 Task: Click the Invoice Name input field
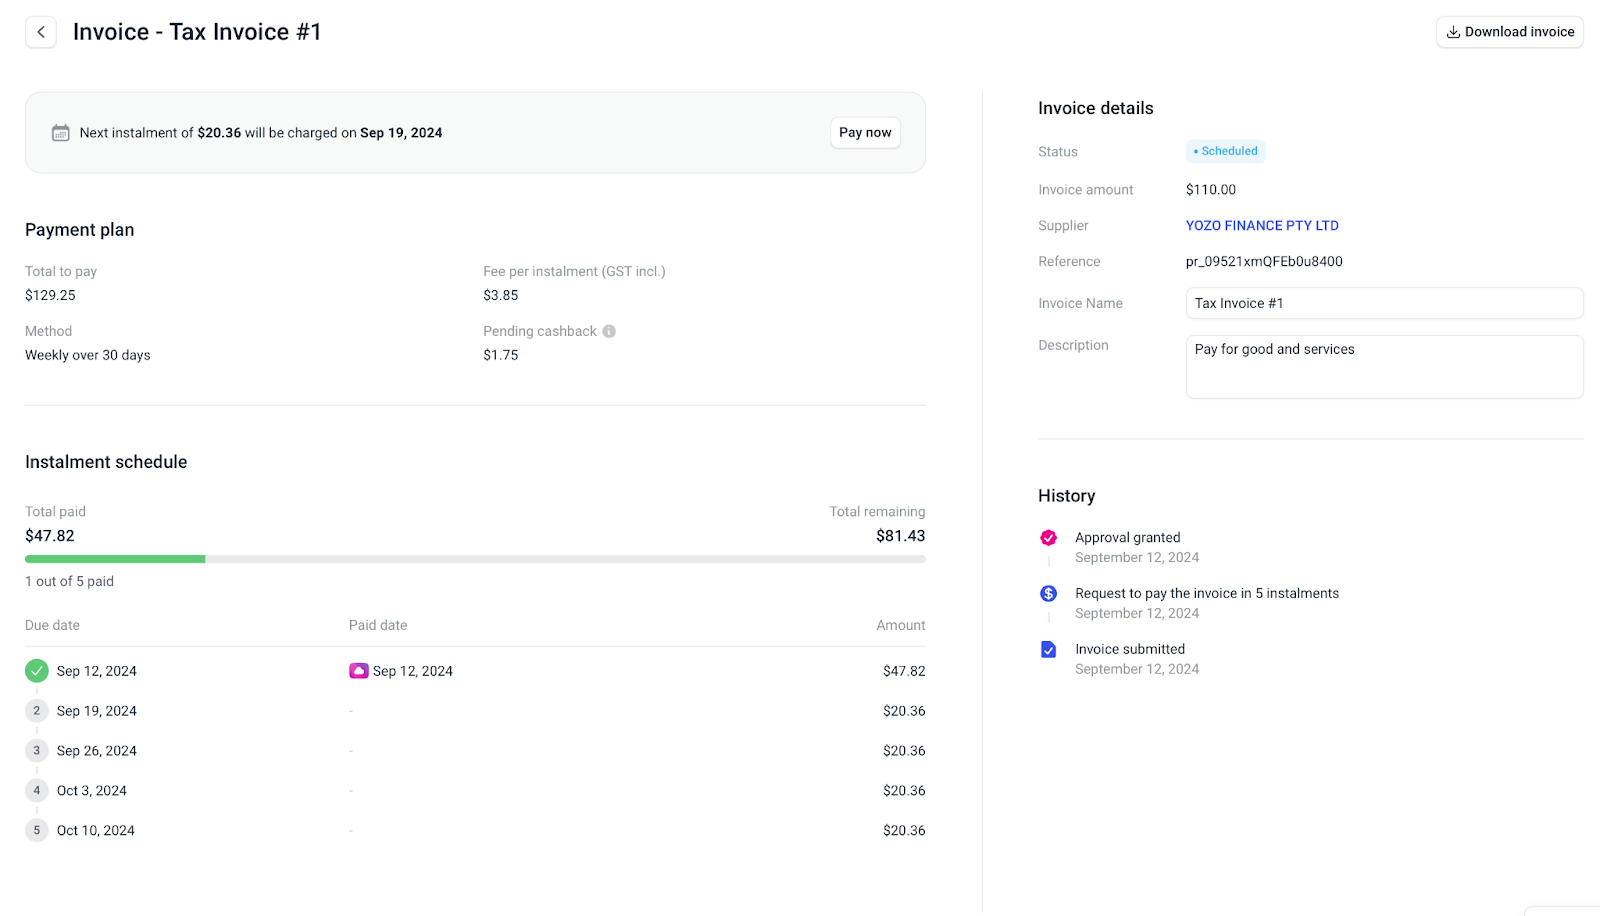pos(1384,303)
